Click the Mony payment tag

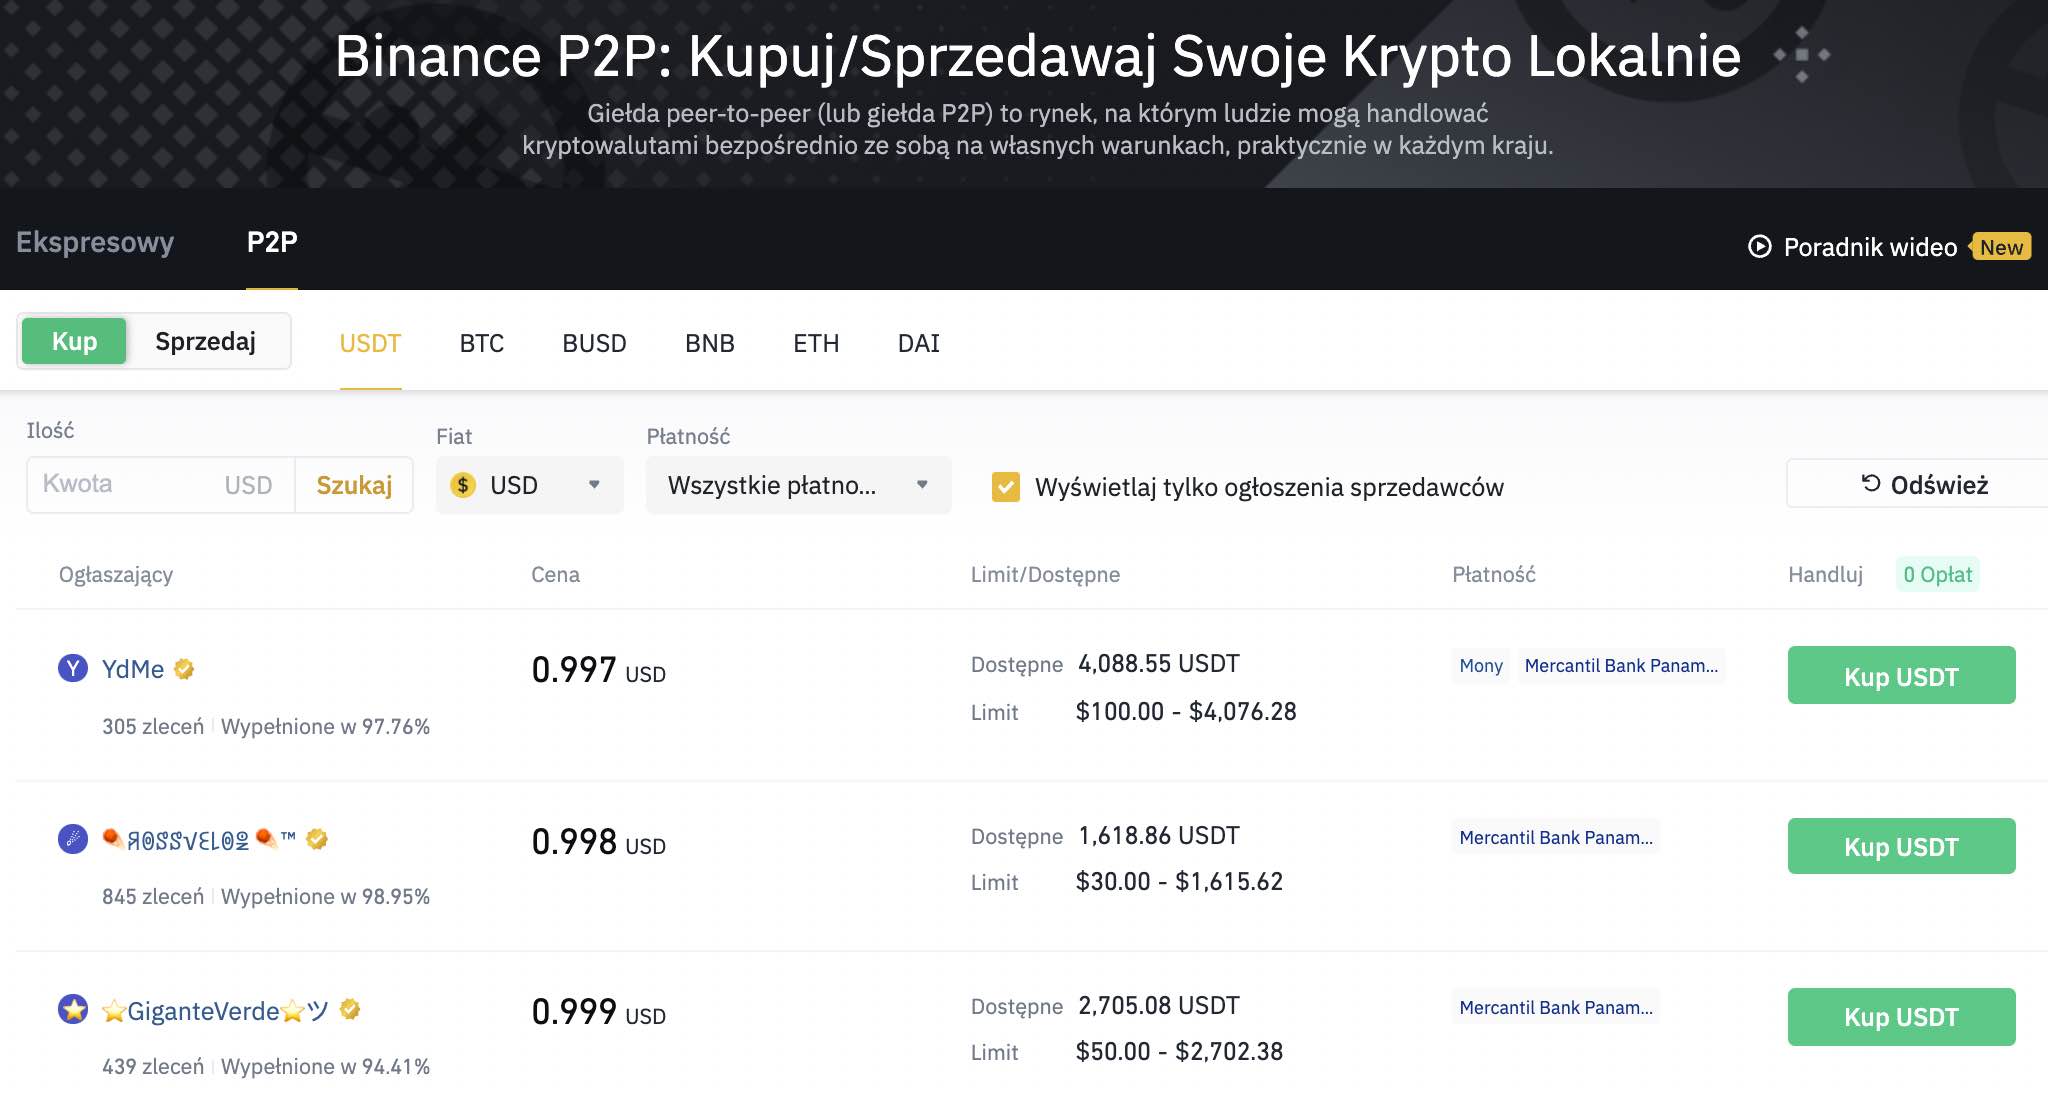click(1481, 666)
